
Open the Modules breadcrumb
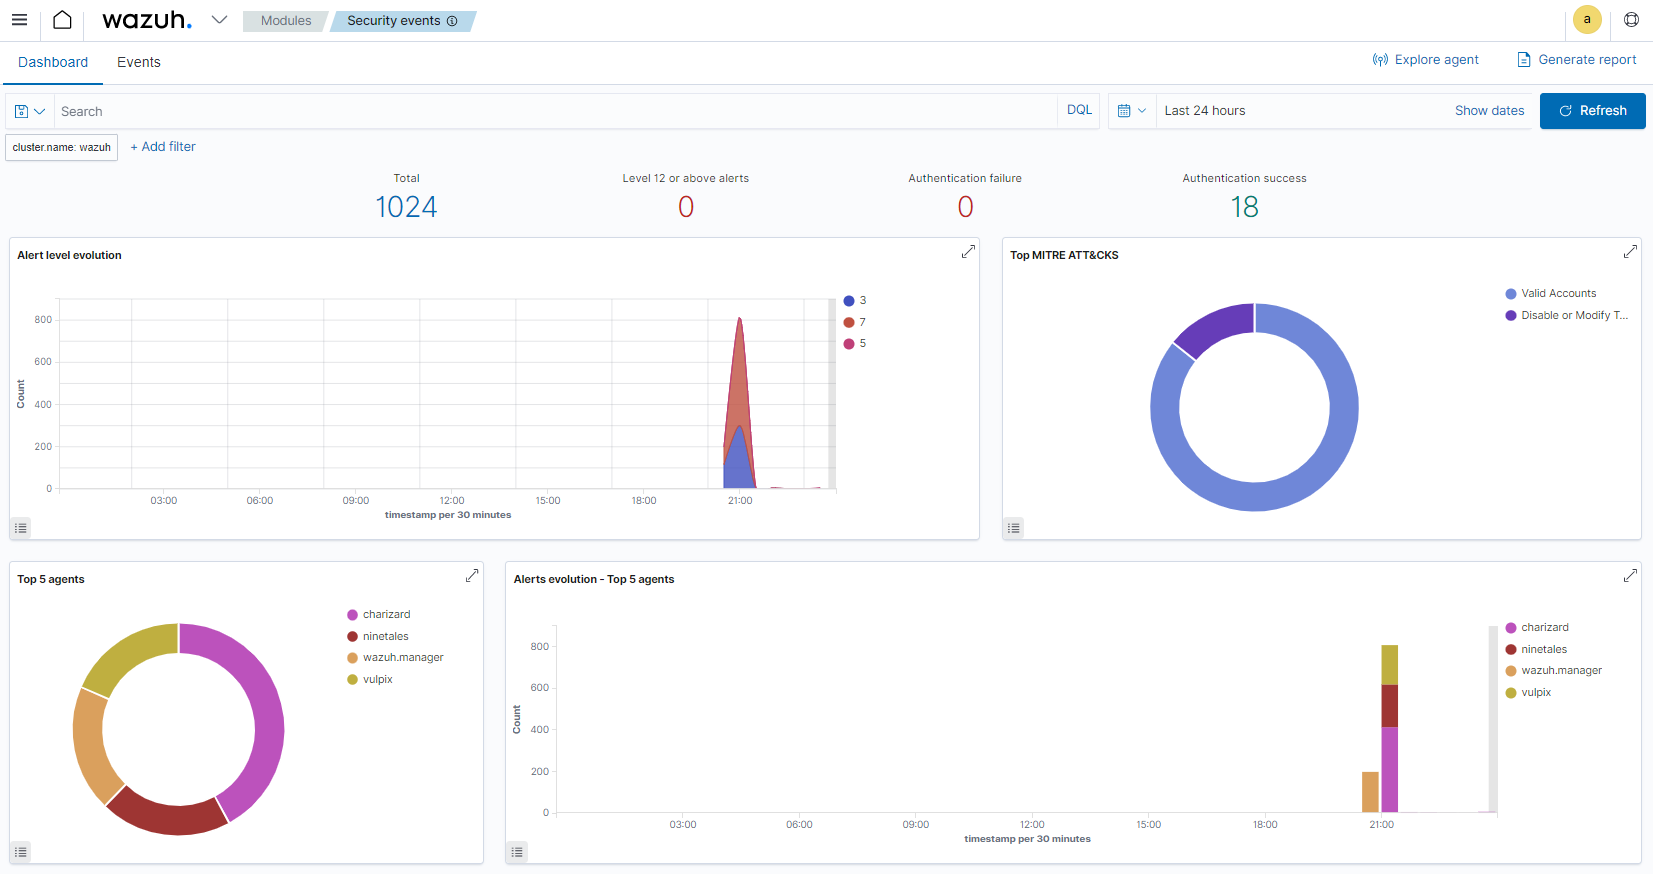(x=286, y=21)
